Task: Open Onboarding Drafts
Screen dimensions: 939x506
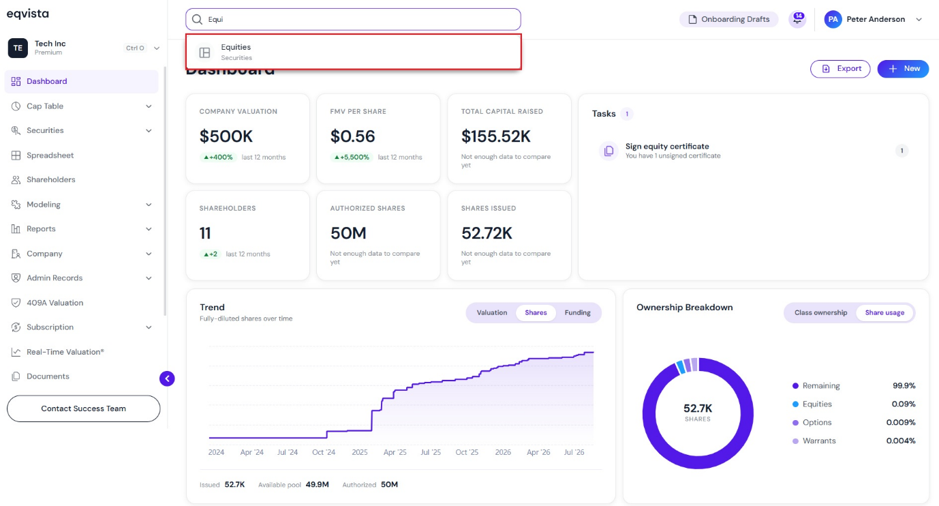Action: (729, 19)
